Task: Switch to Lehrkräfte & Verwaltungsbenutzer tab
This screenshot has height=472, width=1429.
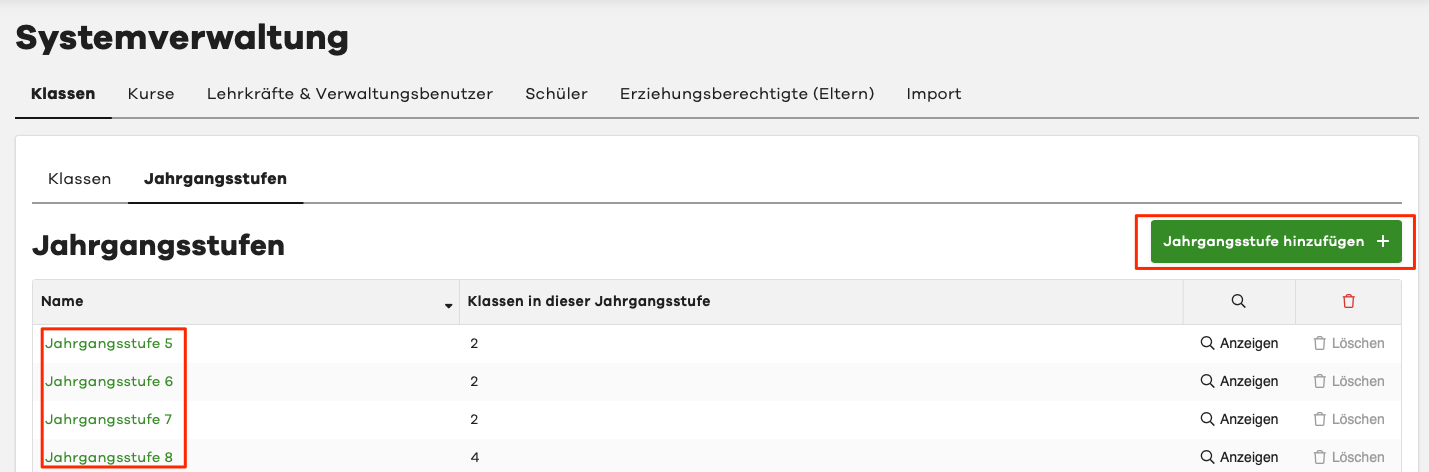Action: coord(350,94)
